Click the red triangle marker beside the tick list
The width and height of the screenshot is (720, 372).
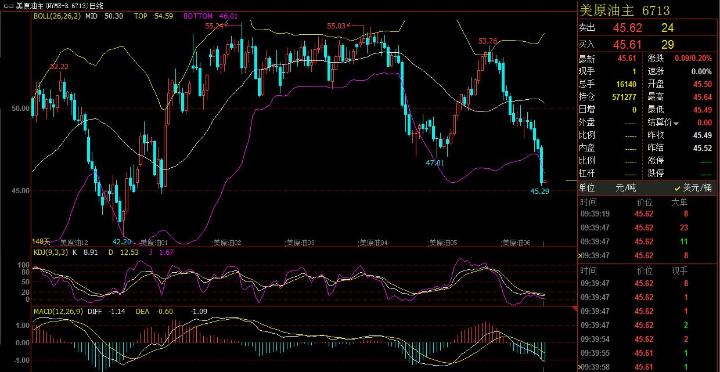pyautogui.click(x=574, y=309)
